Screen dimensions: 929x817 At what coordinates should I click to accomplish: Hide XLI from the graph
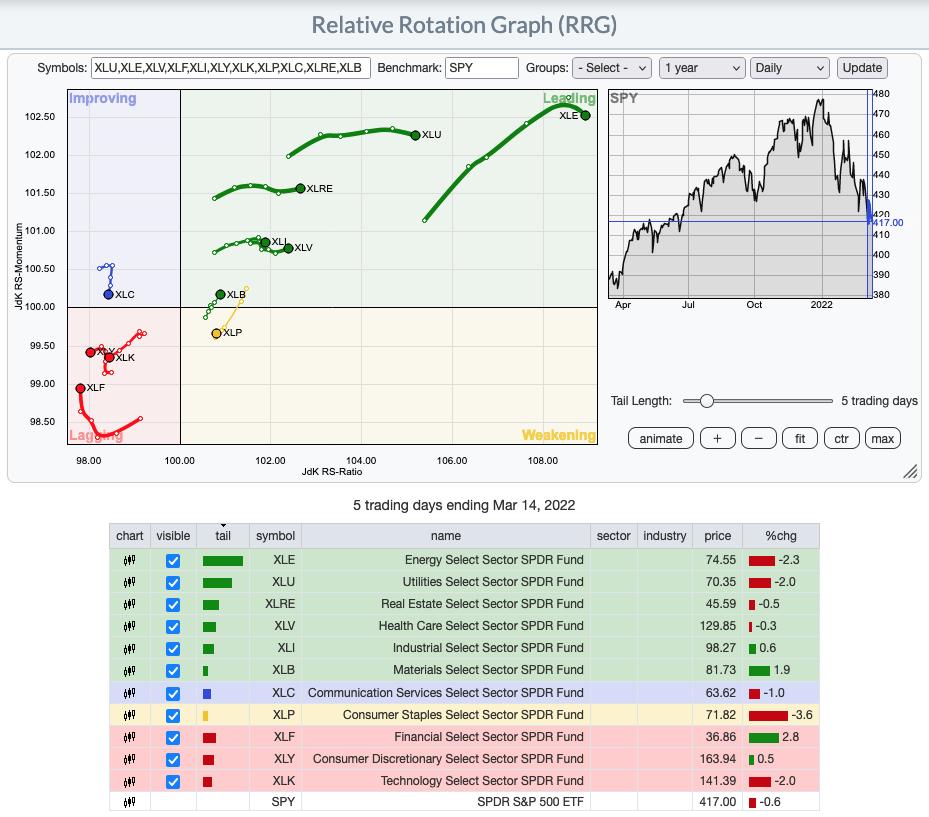pos(173,648)
